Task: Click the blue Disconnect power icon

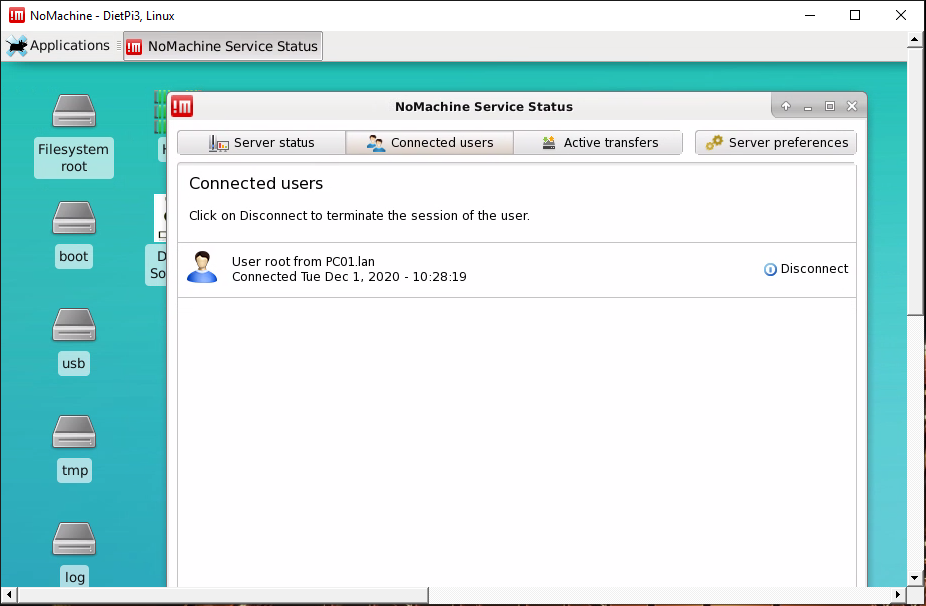Action: (770, 269)
